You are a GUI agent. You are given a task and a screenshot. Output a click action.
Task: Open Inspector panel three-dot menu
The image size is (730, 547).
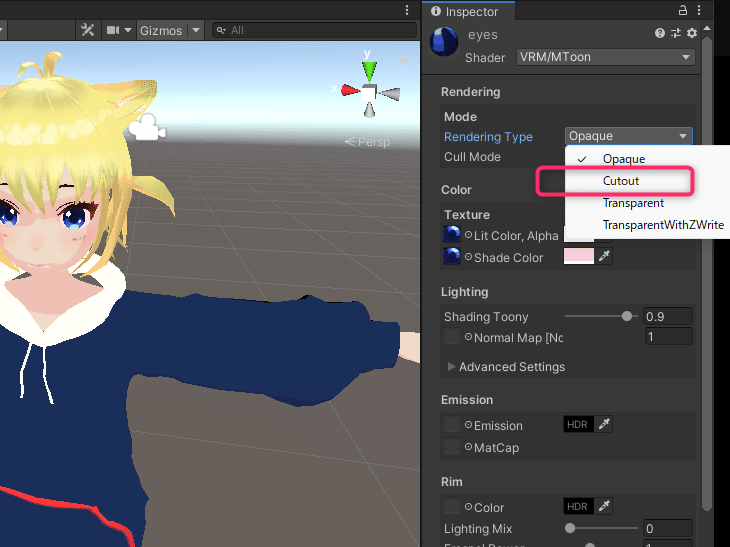(x=699, y=10)
